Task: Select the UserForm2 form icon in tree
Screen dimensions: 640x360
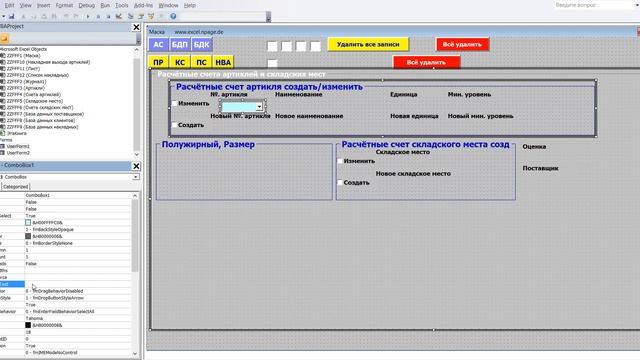Action: click(2, 153)
